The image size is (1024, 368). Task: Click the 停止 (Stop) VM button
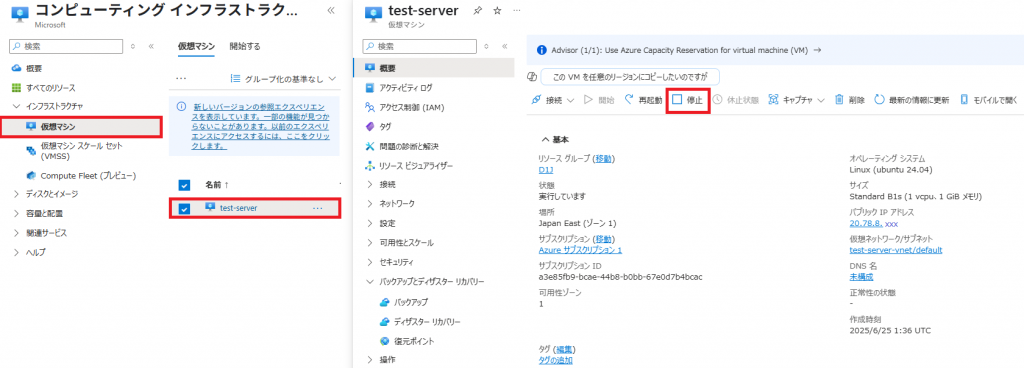pyautogui.click(x=688, y=100)
